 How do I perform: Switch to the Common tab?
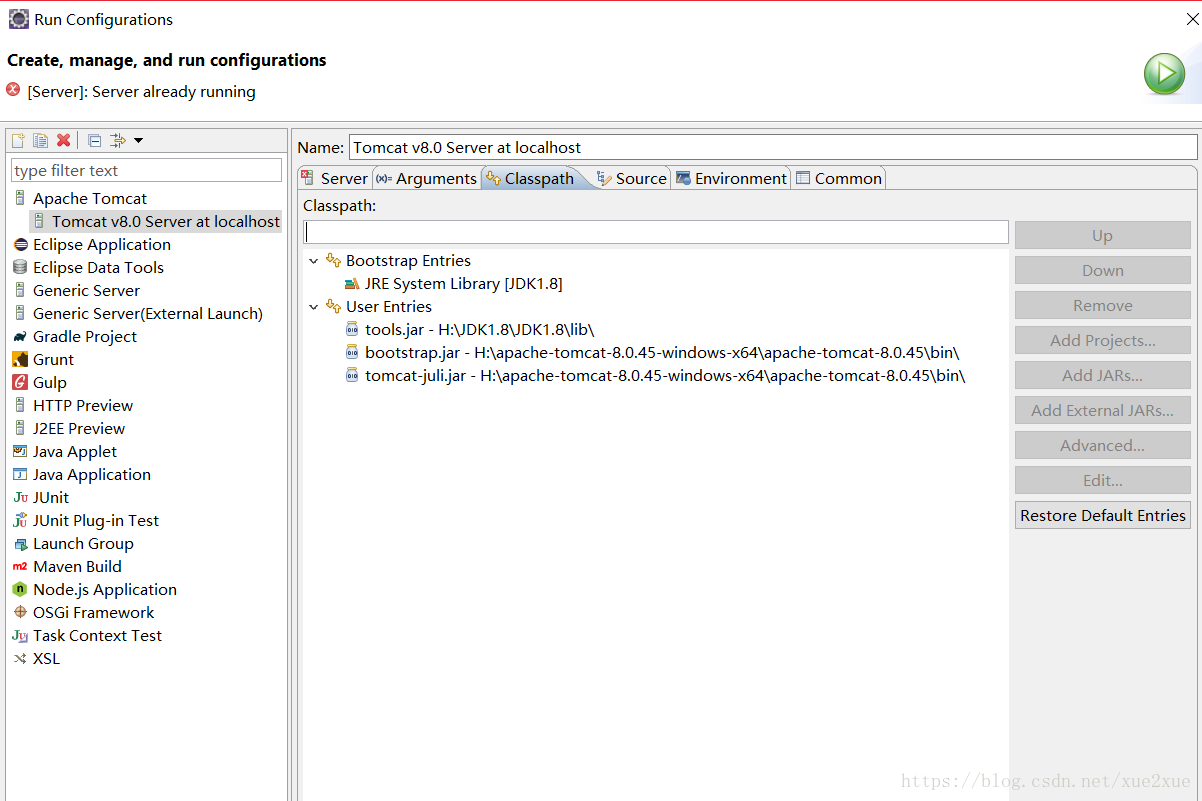(x=839, y=178)
